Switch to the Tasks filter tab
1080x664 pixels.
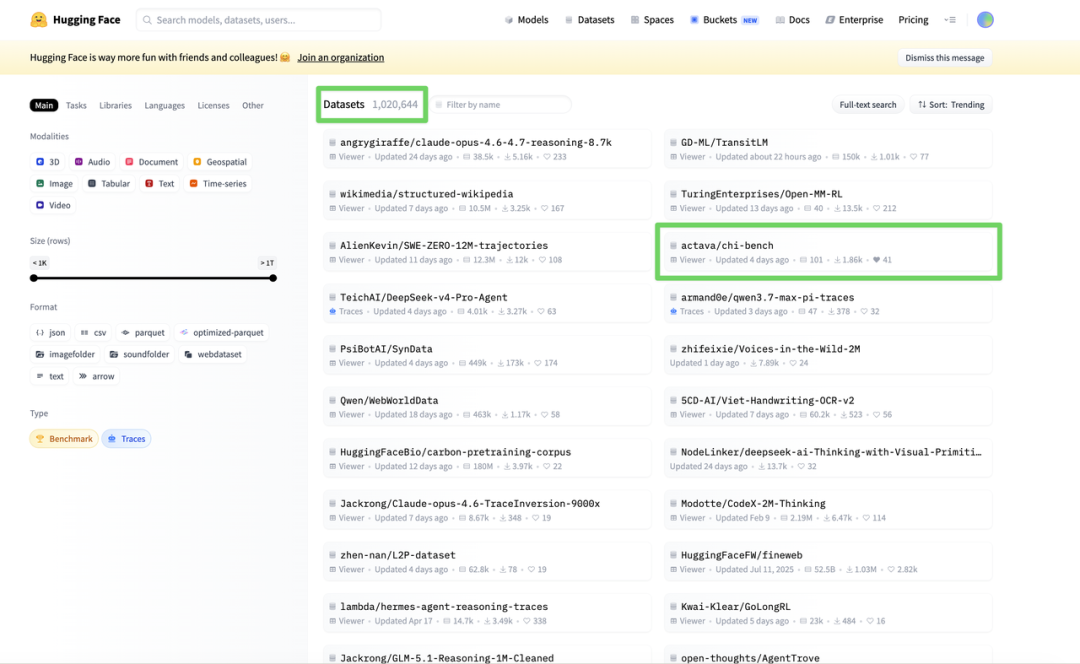(76, 105)
